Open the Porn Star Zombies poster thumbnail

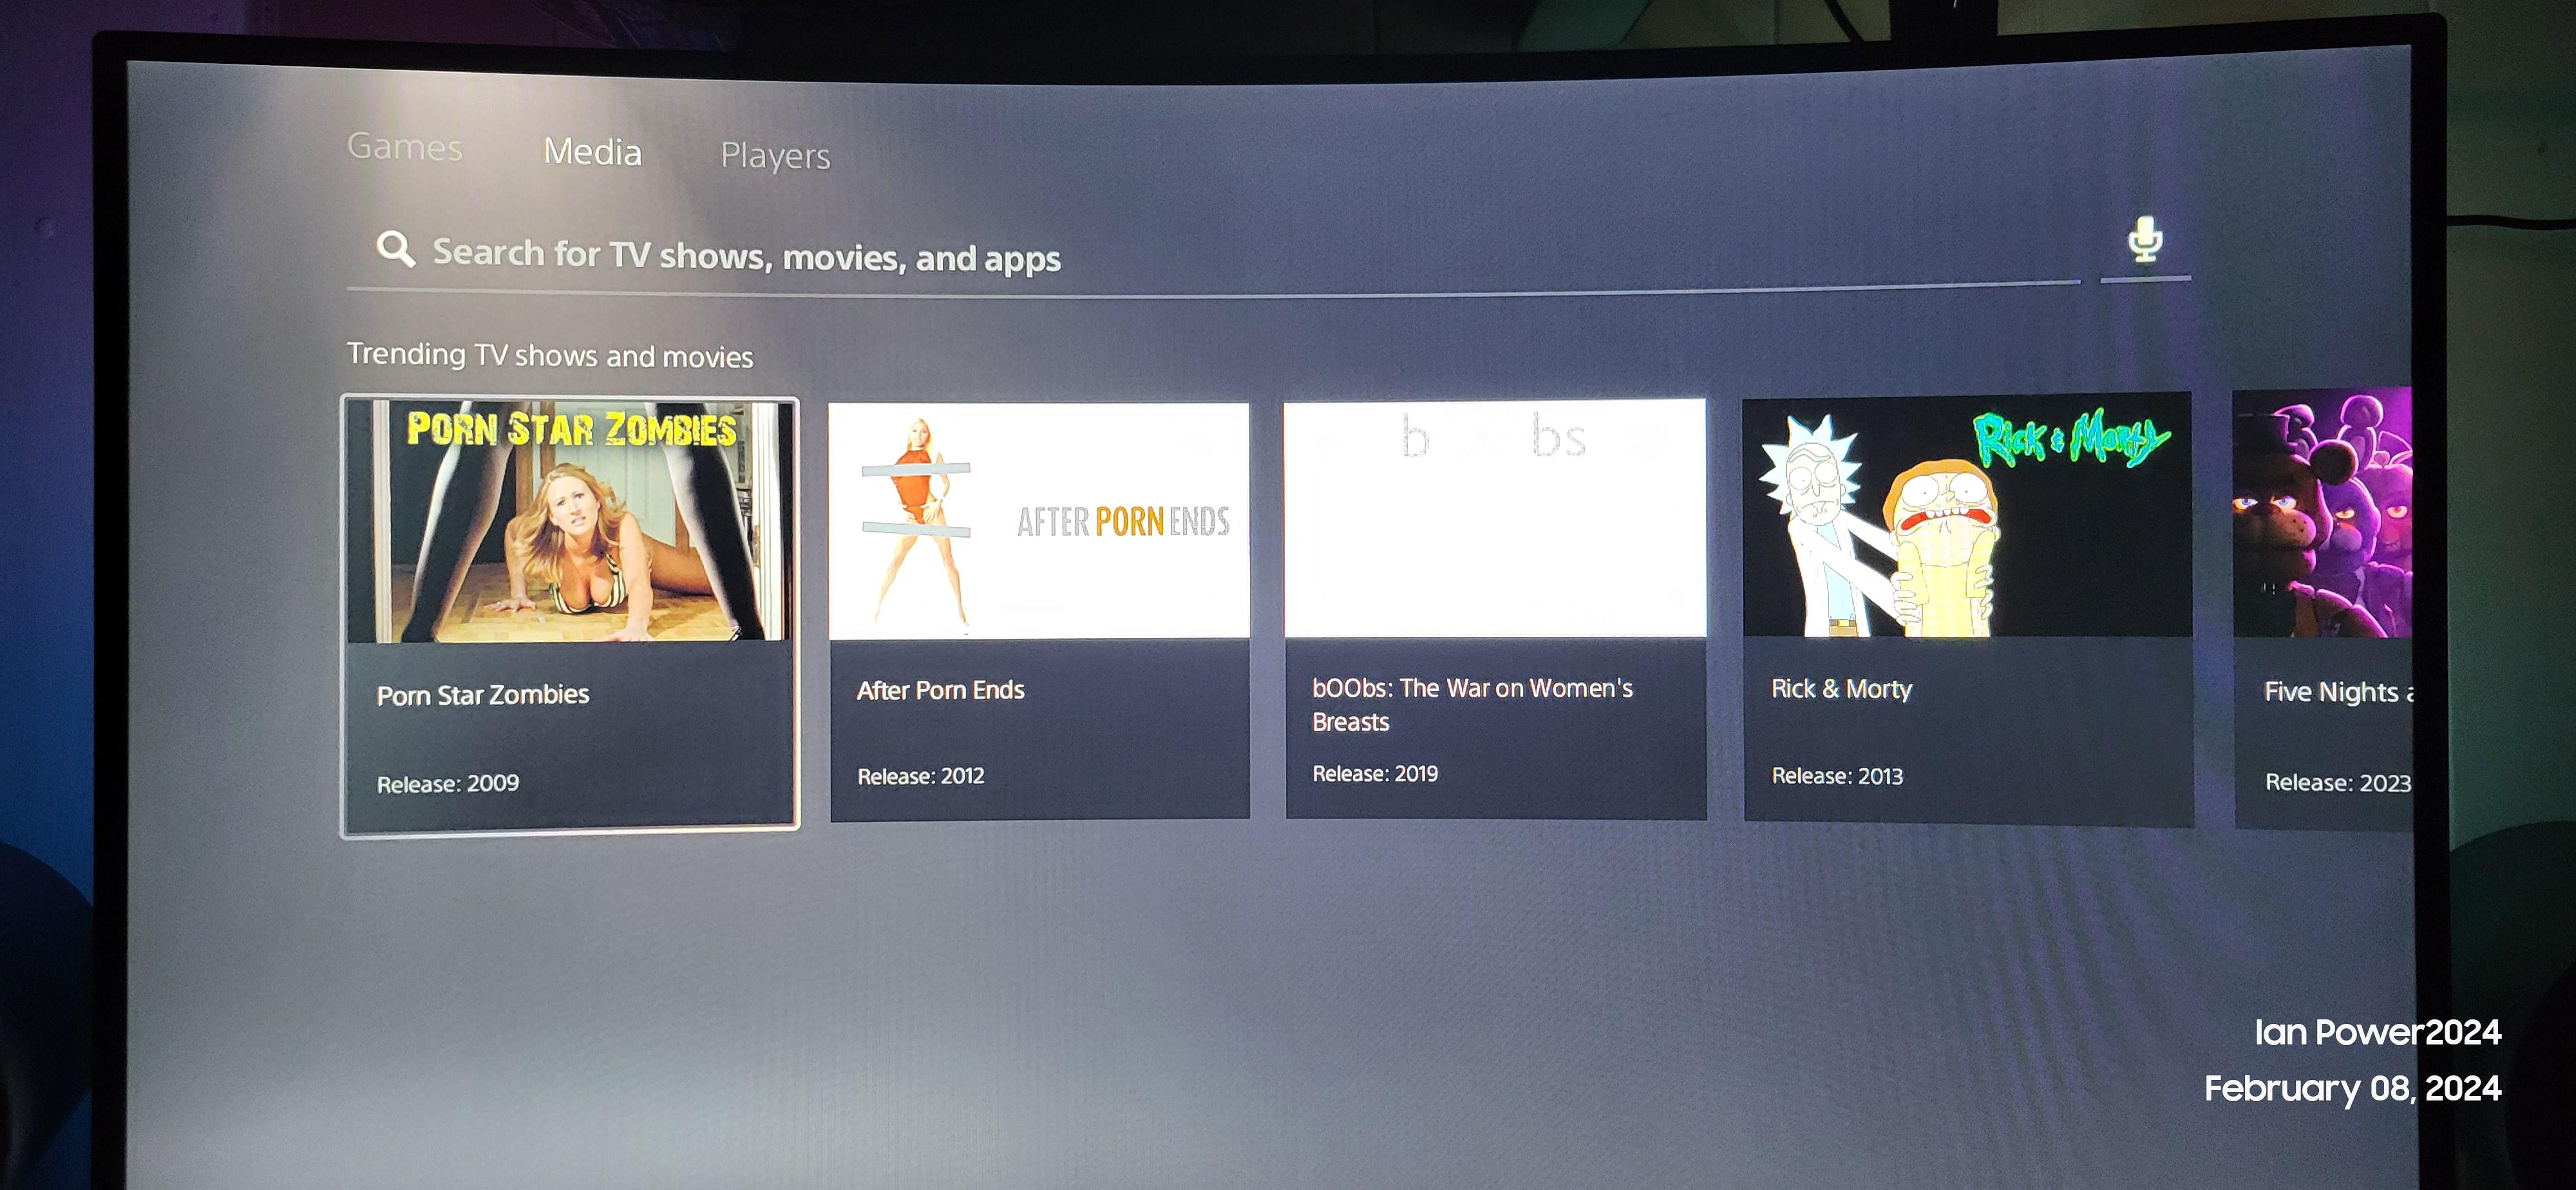[570, 522]
